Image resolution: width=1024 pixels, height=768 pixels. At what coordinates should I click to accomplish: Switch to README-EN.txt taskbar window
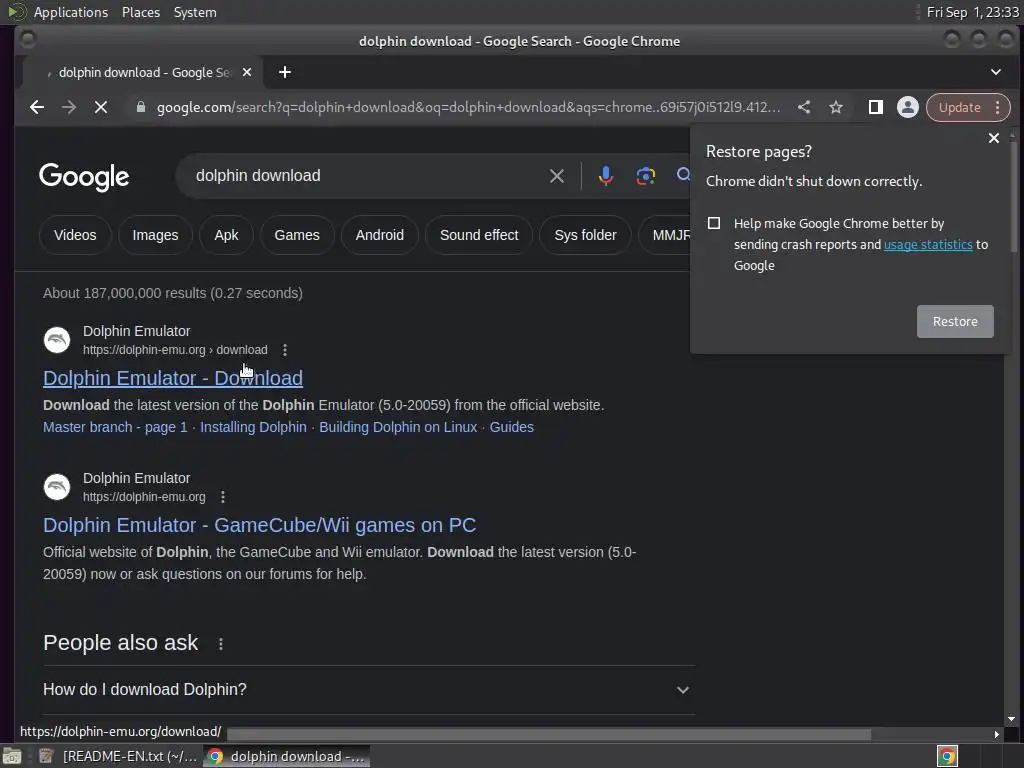click(x=118, y=756)
